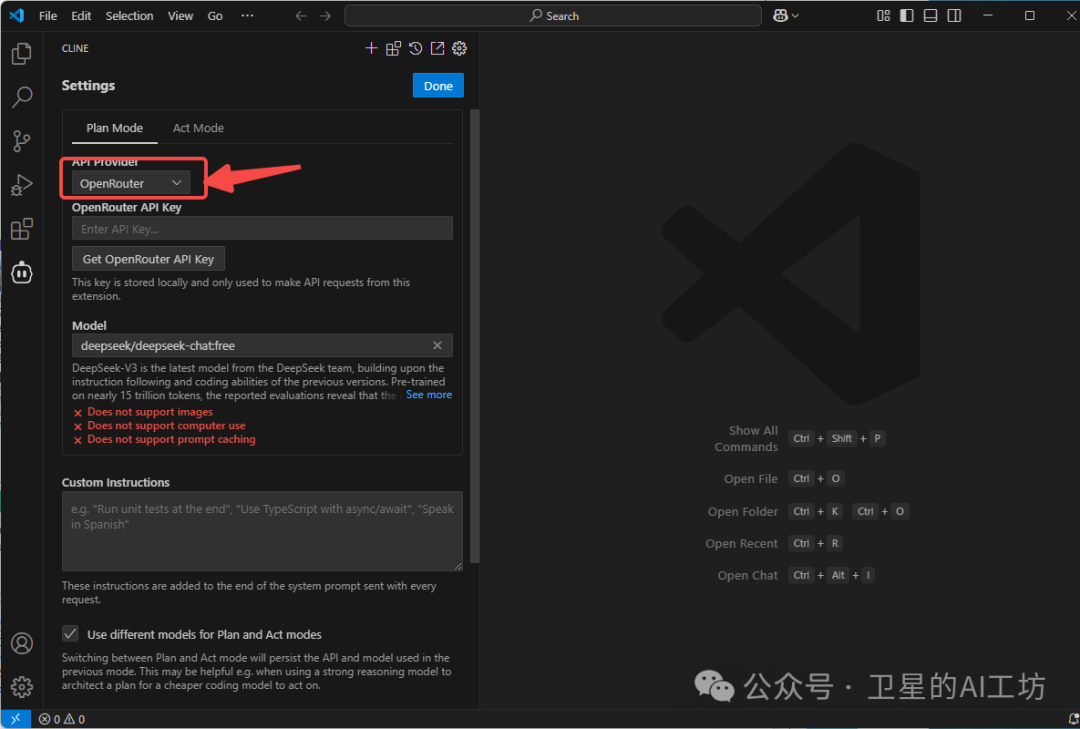This screenshot has height=729, width=1080.
Task: Switch to the Act Mode tab
Action: point(198,128)
